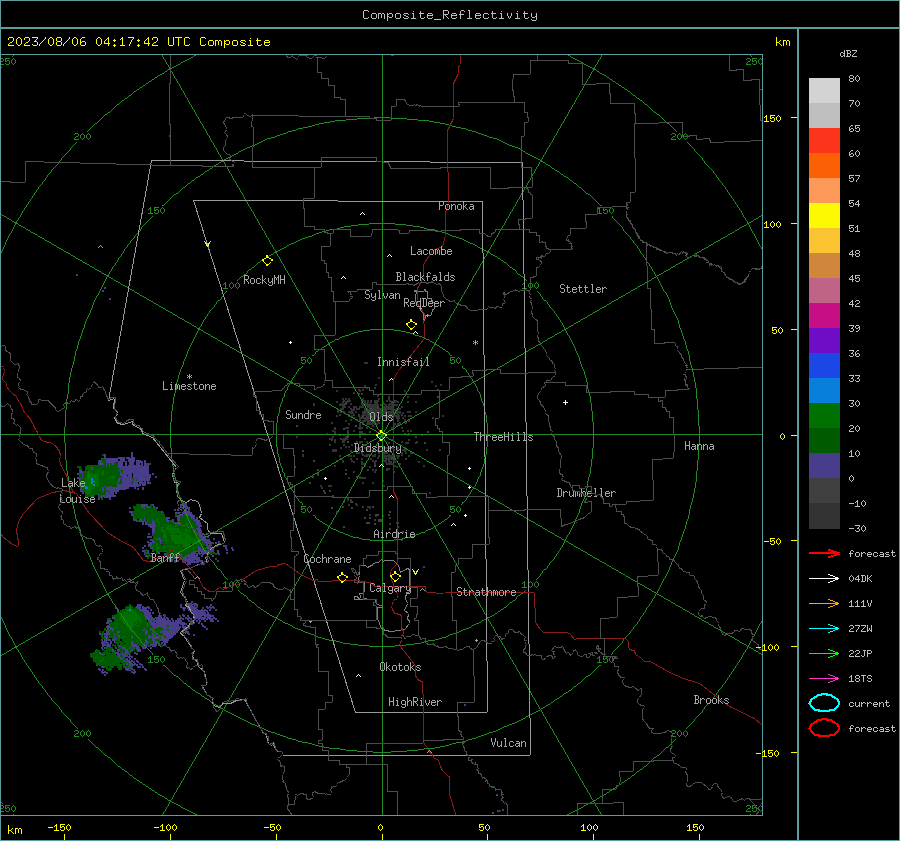Click the Stettler city label
Viewport: 900px width, 841px height.
click(x=583, y=289)
